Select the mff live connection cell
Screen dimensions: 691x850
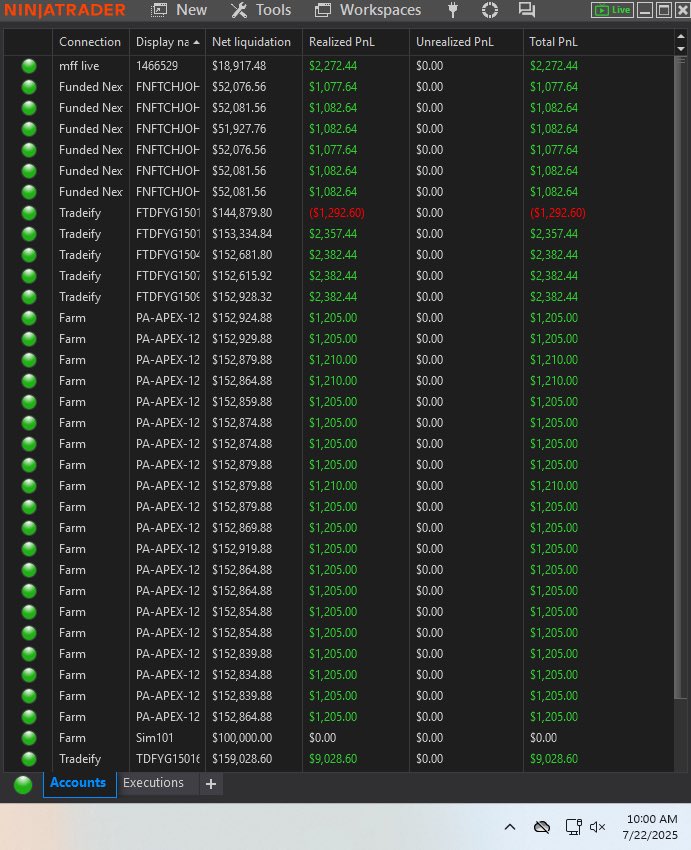pos(79,66)
